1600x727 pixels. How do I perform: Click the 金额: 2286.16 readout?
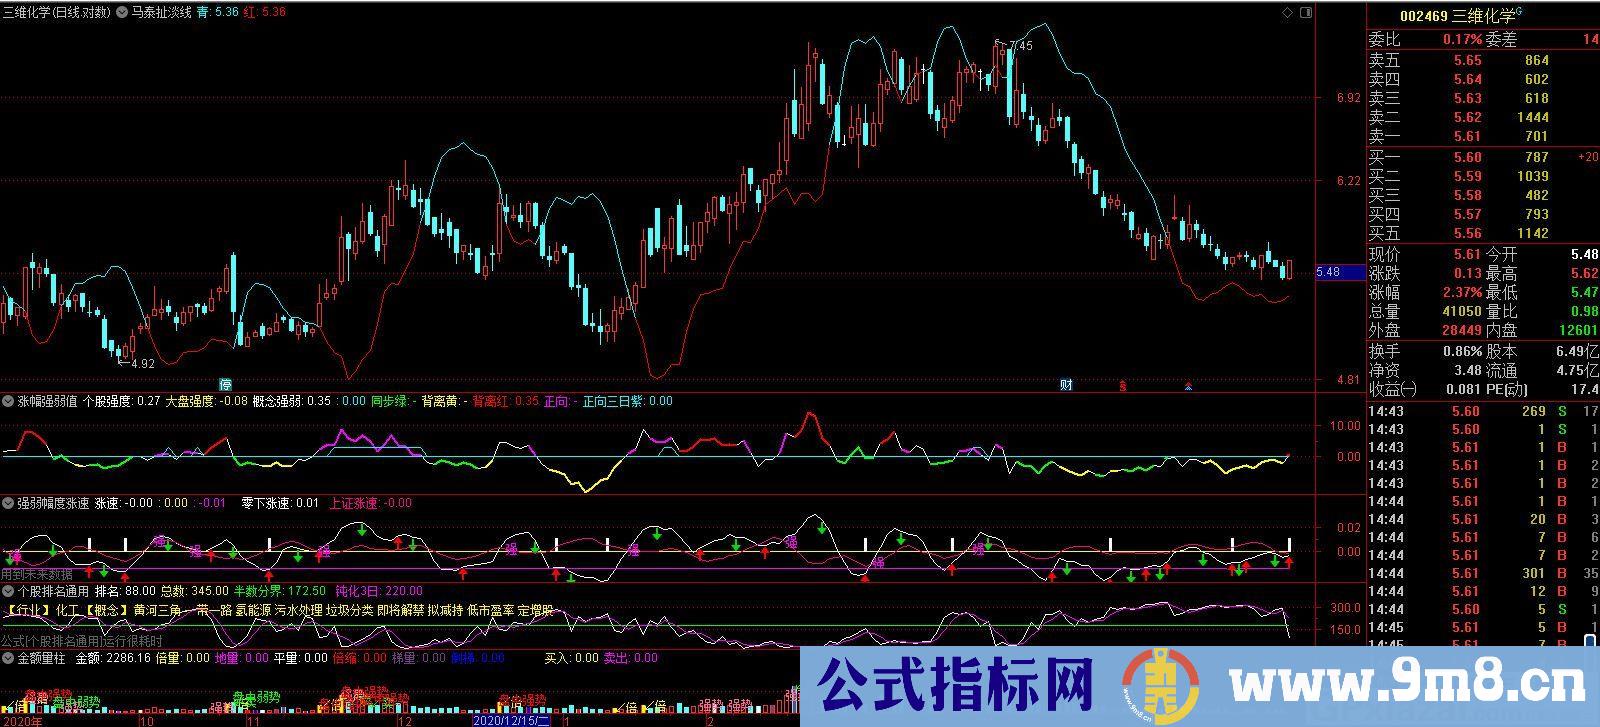(x=112, y=659)
